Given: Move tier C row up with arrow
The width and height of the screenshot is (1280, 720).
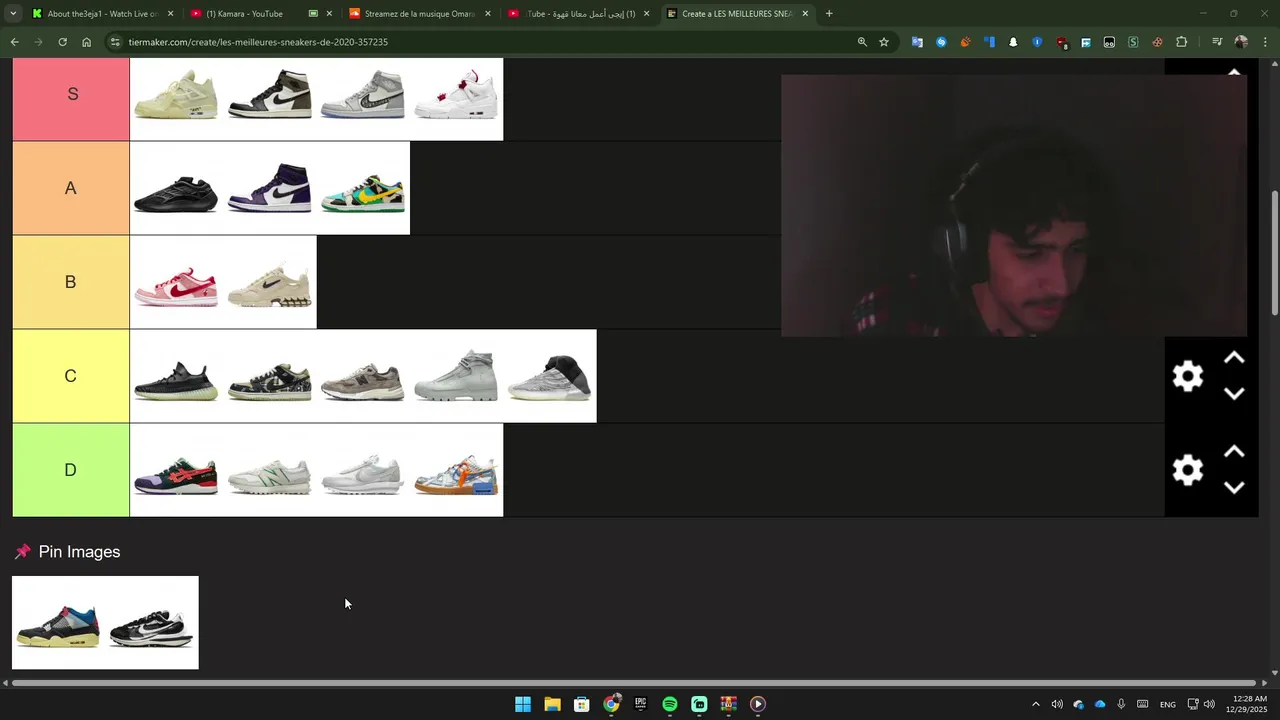Looking at the screenshot, I should tap(1234, 358).
